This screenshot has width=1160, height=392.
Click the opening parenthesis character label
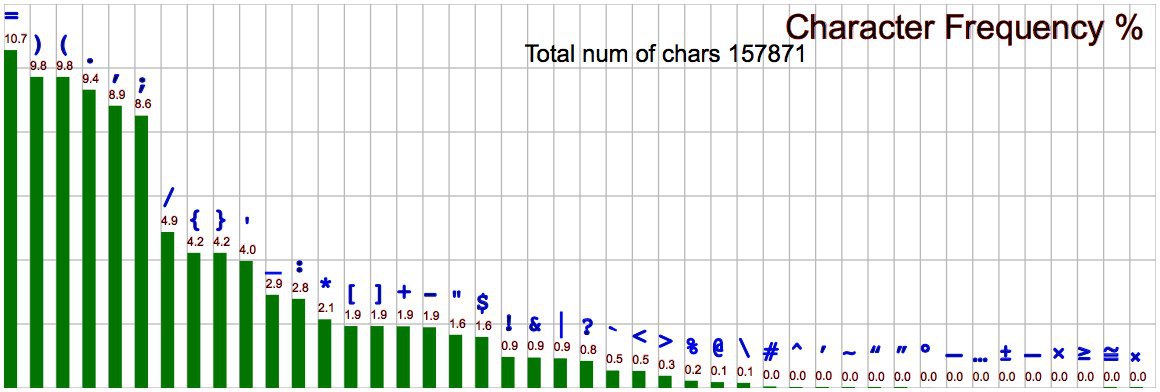tap(64, 44)
